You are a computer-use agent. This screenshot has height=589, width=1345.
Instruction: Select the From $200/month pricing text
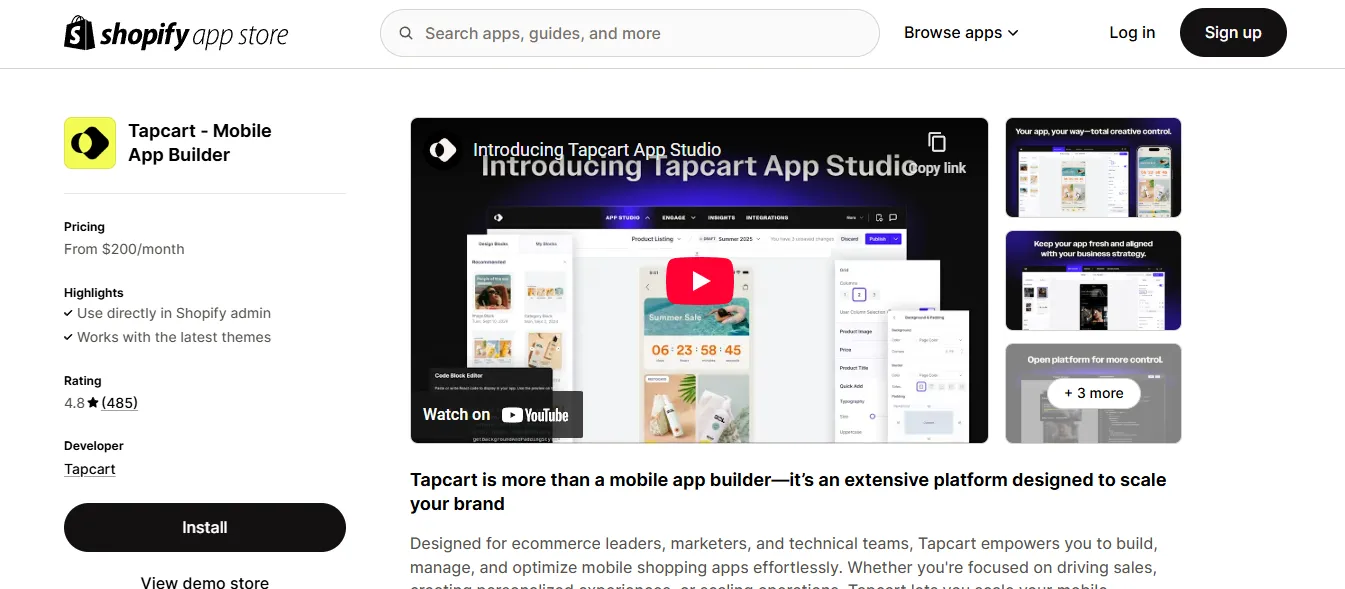pyautogui.click(x=124, y=249)
